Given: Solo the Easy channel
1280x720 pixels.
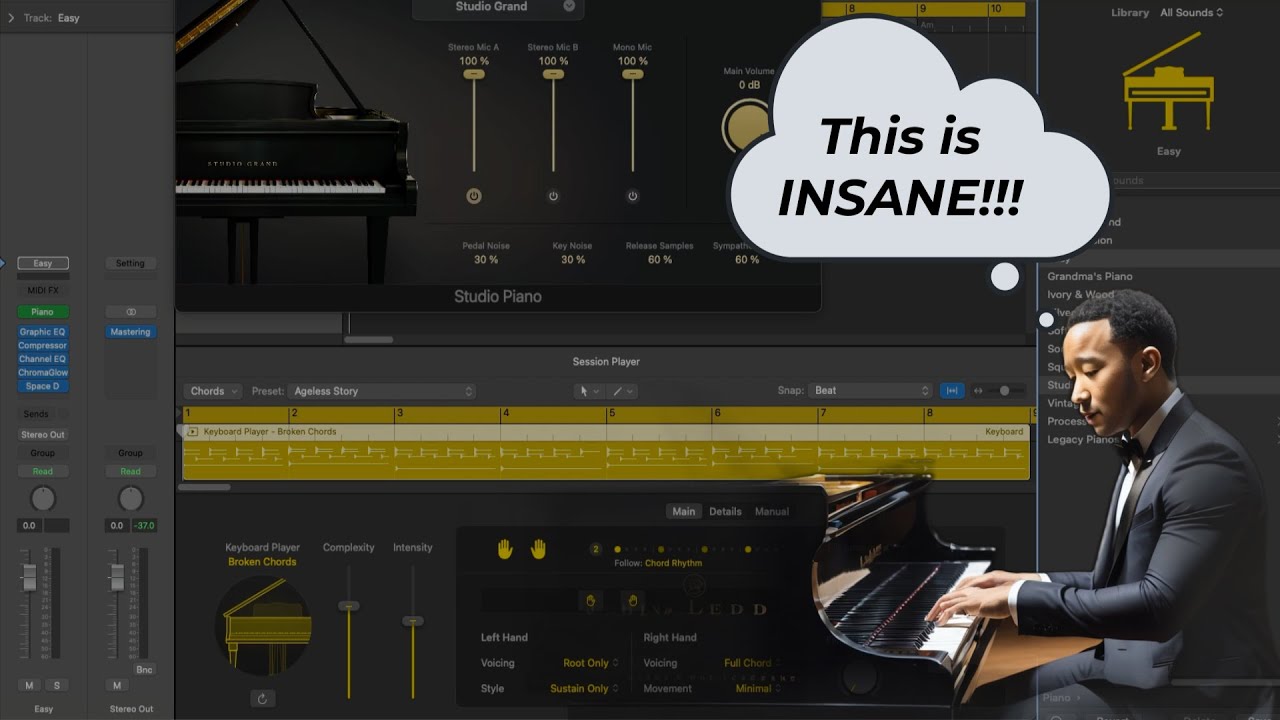Looking at the screenshot, I should pyautogui.click(x=56, y=685).
